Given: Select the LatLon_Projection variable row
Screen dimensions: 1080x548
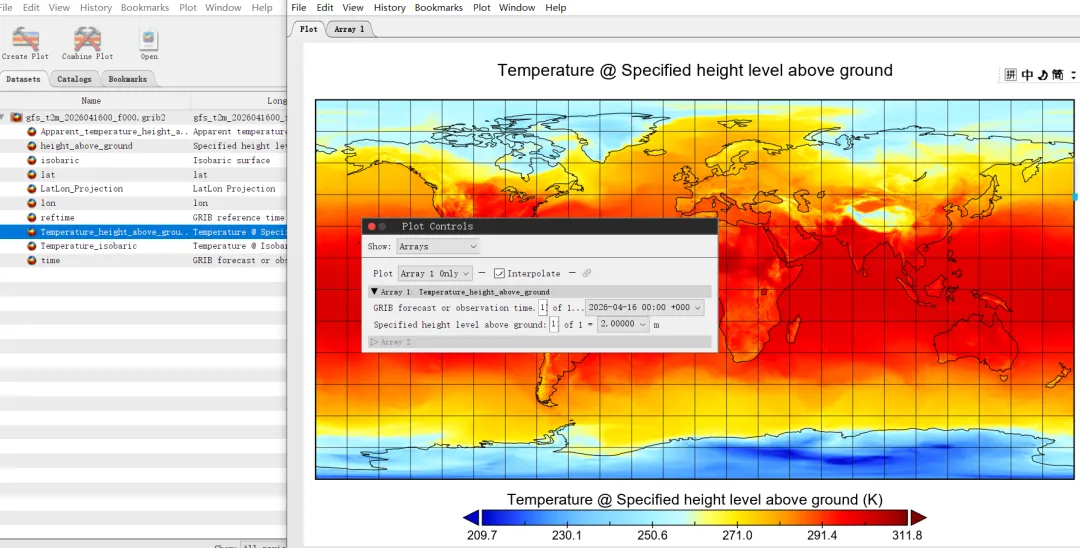Looking at the screenshot, I should point(143,189).
